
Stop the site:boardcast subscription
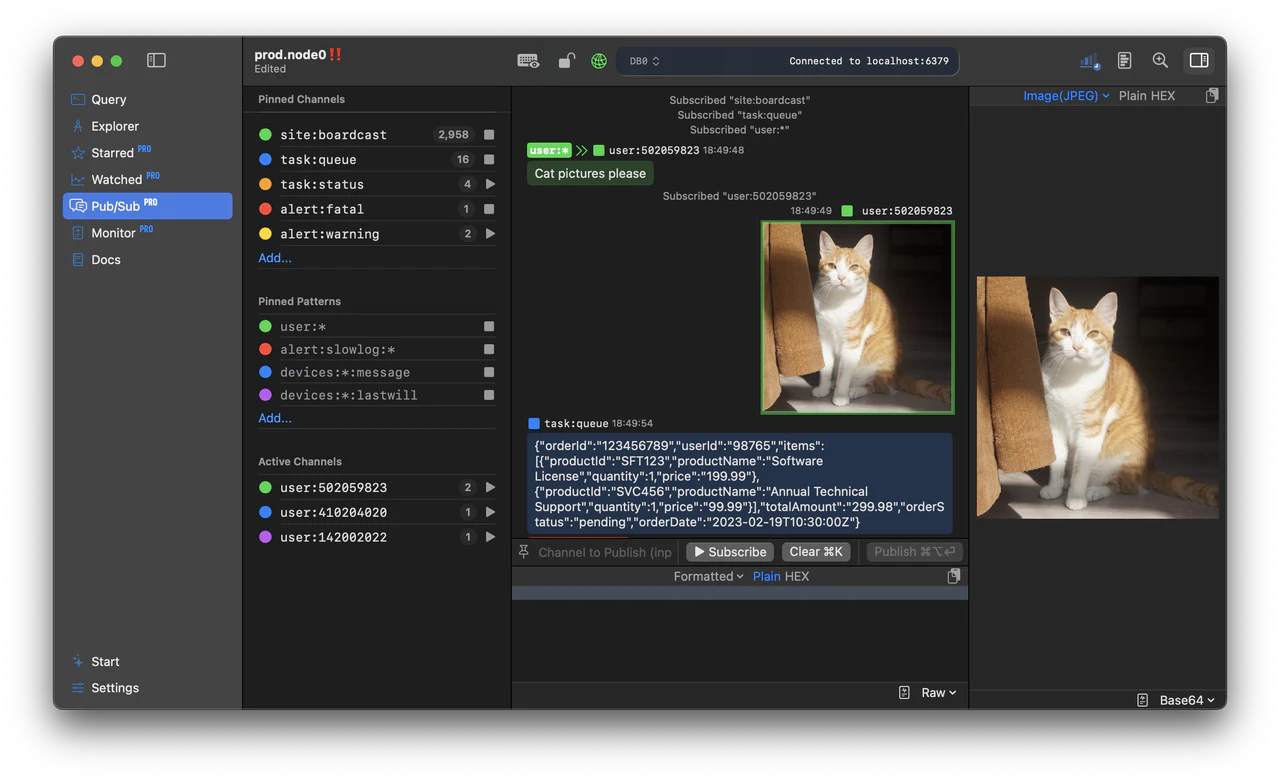487,134
